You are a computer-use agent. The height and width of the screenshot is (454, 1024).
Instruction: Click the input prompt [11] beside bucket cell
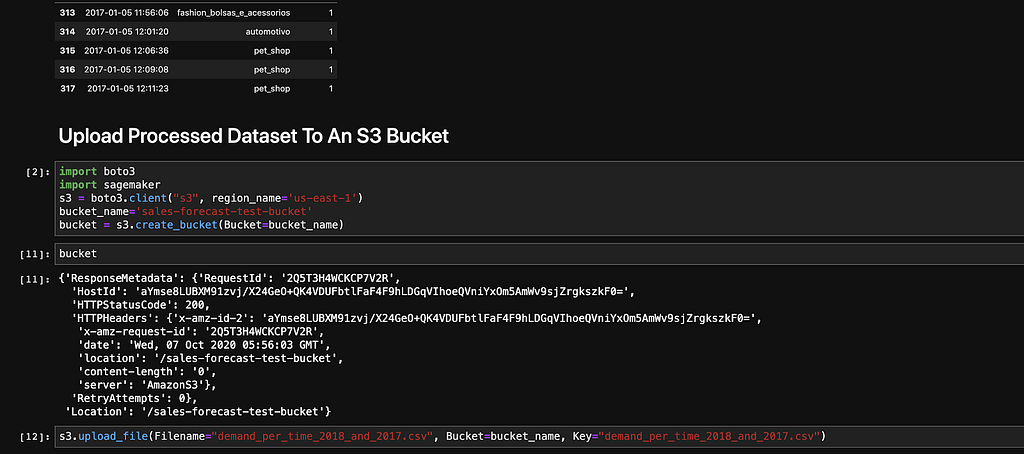pos(32,253)
